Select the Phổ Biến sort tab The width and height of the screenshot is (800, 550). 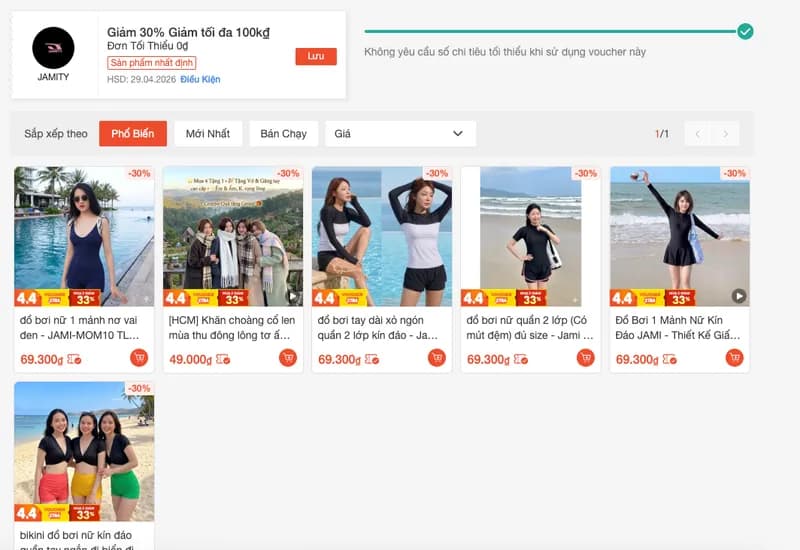[x=133, y=134]
